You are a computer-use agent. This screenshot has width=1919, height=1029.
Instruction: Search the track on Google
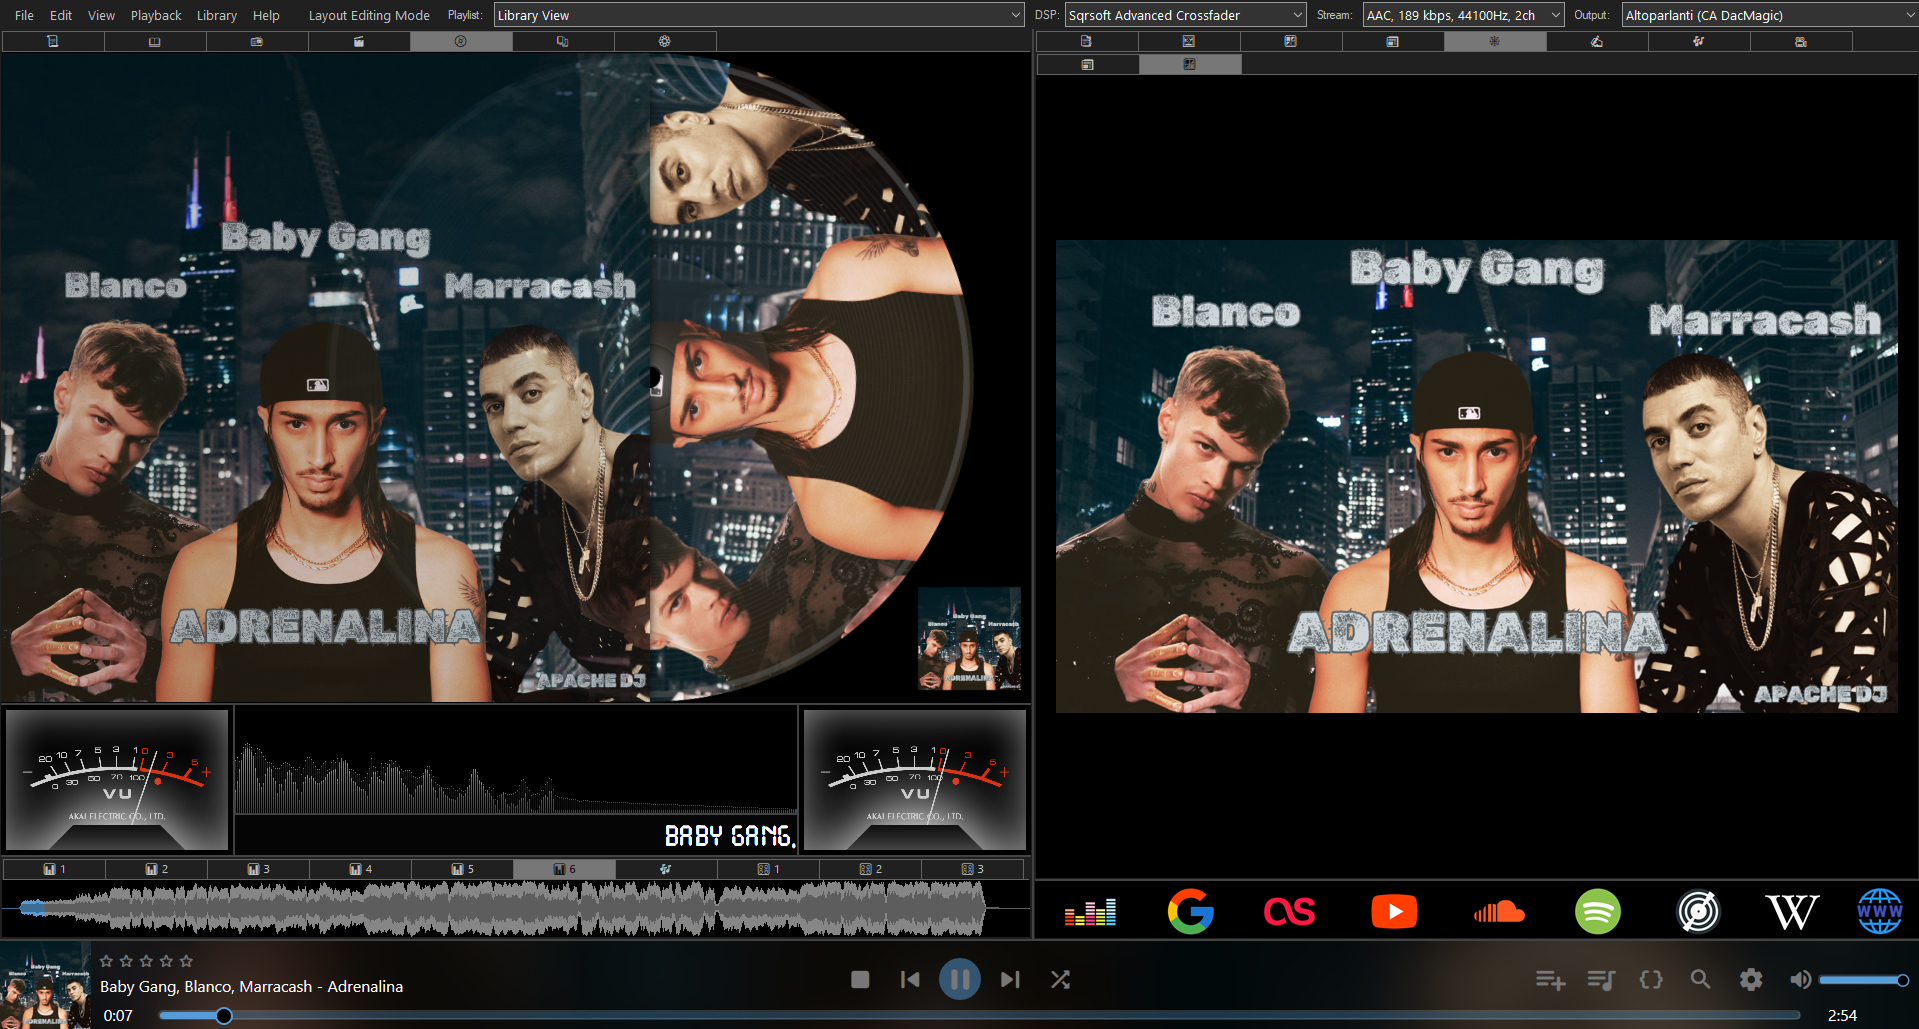click(1190, 911)
